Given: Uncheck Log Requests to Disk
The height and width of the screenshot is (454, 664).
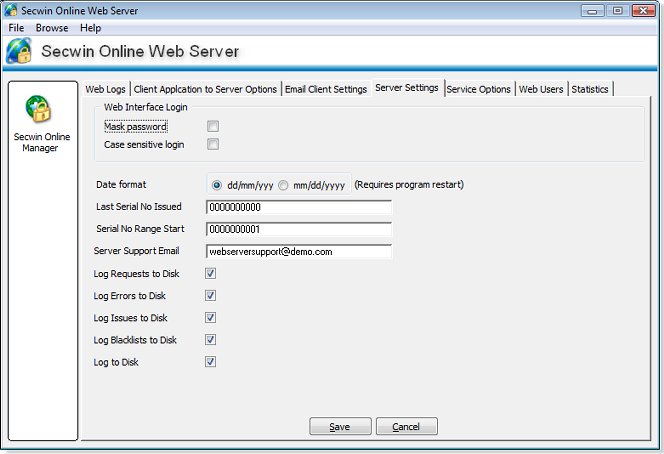Looking at the screenshot, I should [x=210, y=273].
